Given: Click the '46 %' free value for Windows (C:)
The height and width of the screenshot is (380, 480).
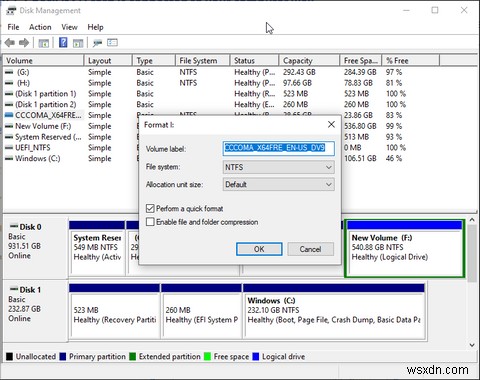Looking at the screenshot, I should (394, 158).
